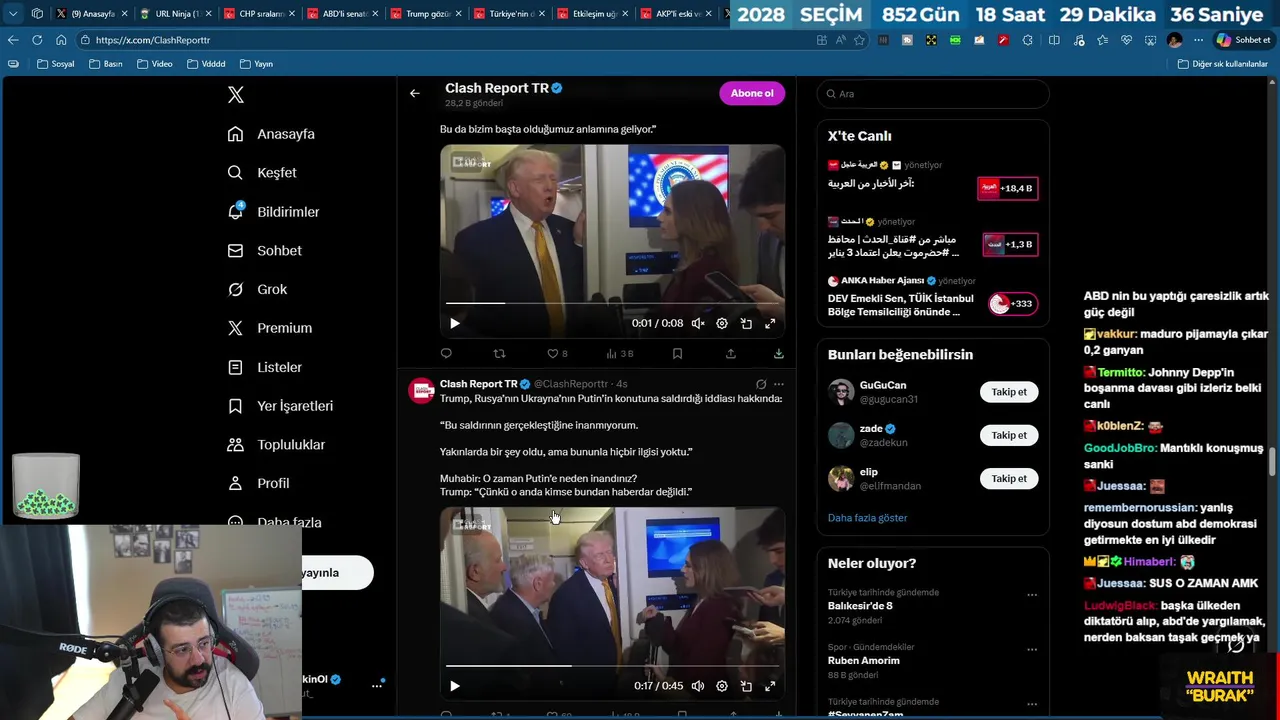
Task: Follow GuGuCan with Takip et
Action: pyautogui.click(x=1009, y=392)
